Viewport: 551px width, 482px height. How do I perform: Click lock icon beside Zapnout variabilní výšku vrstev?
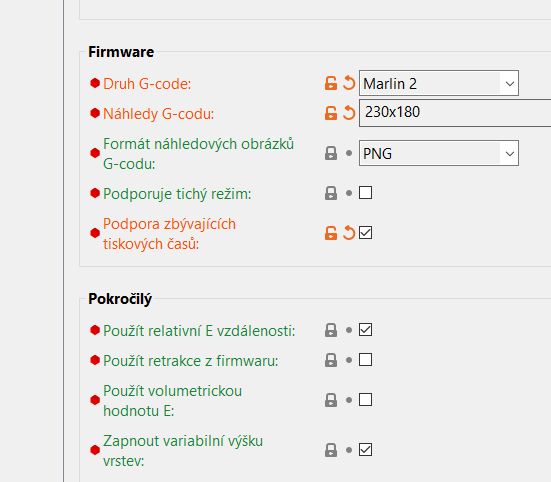pyautogui.click(x=331, y=450)
